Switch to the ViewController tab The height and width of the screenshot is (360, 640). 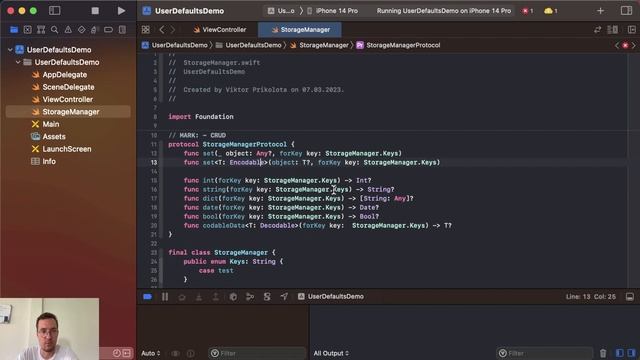[220, 30]
